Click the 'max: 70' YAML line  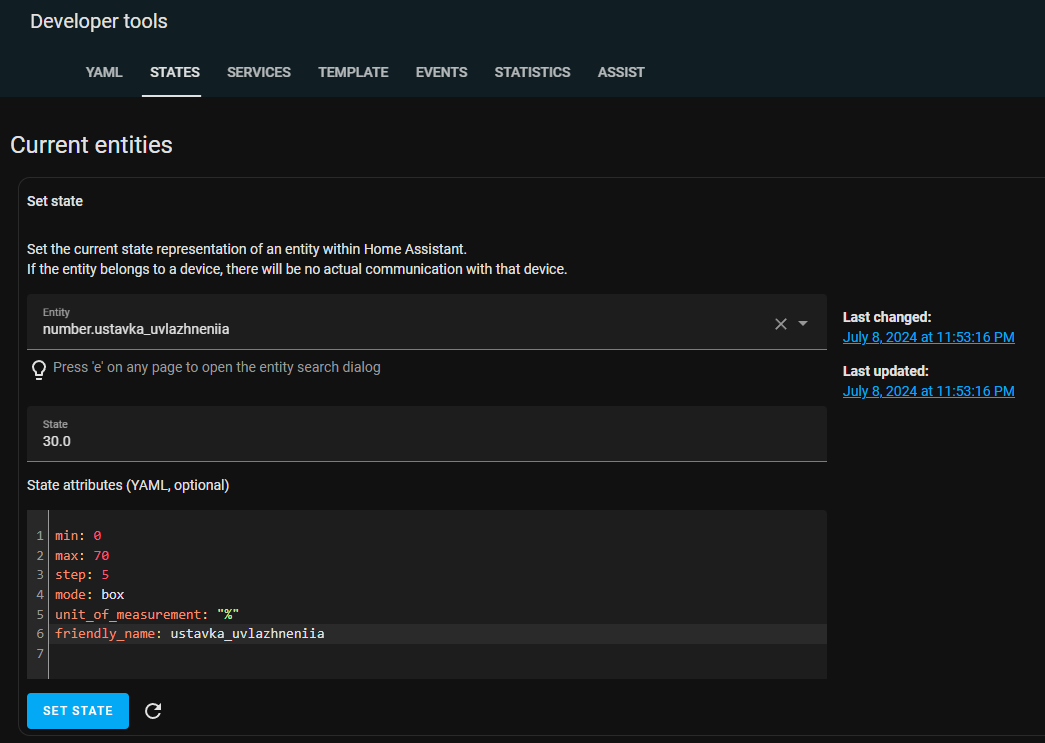click(x=82, y=555)
